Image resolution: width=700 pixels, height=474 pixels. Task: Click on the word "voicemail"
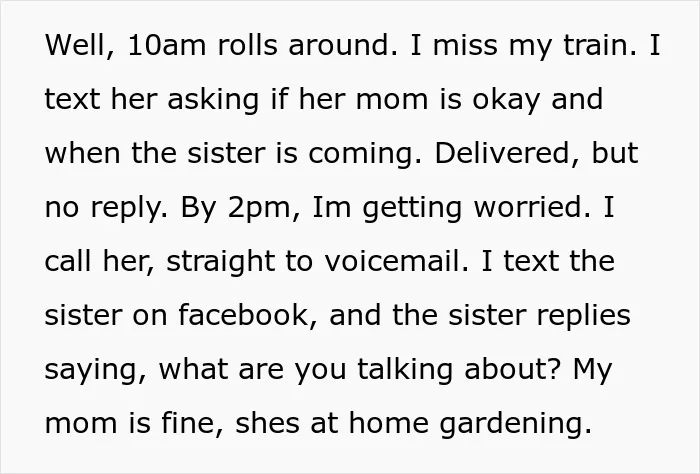(396, 261)
